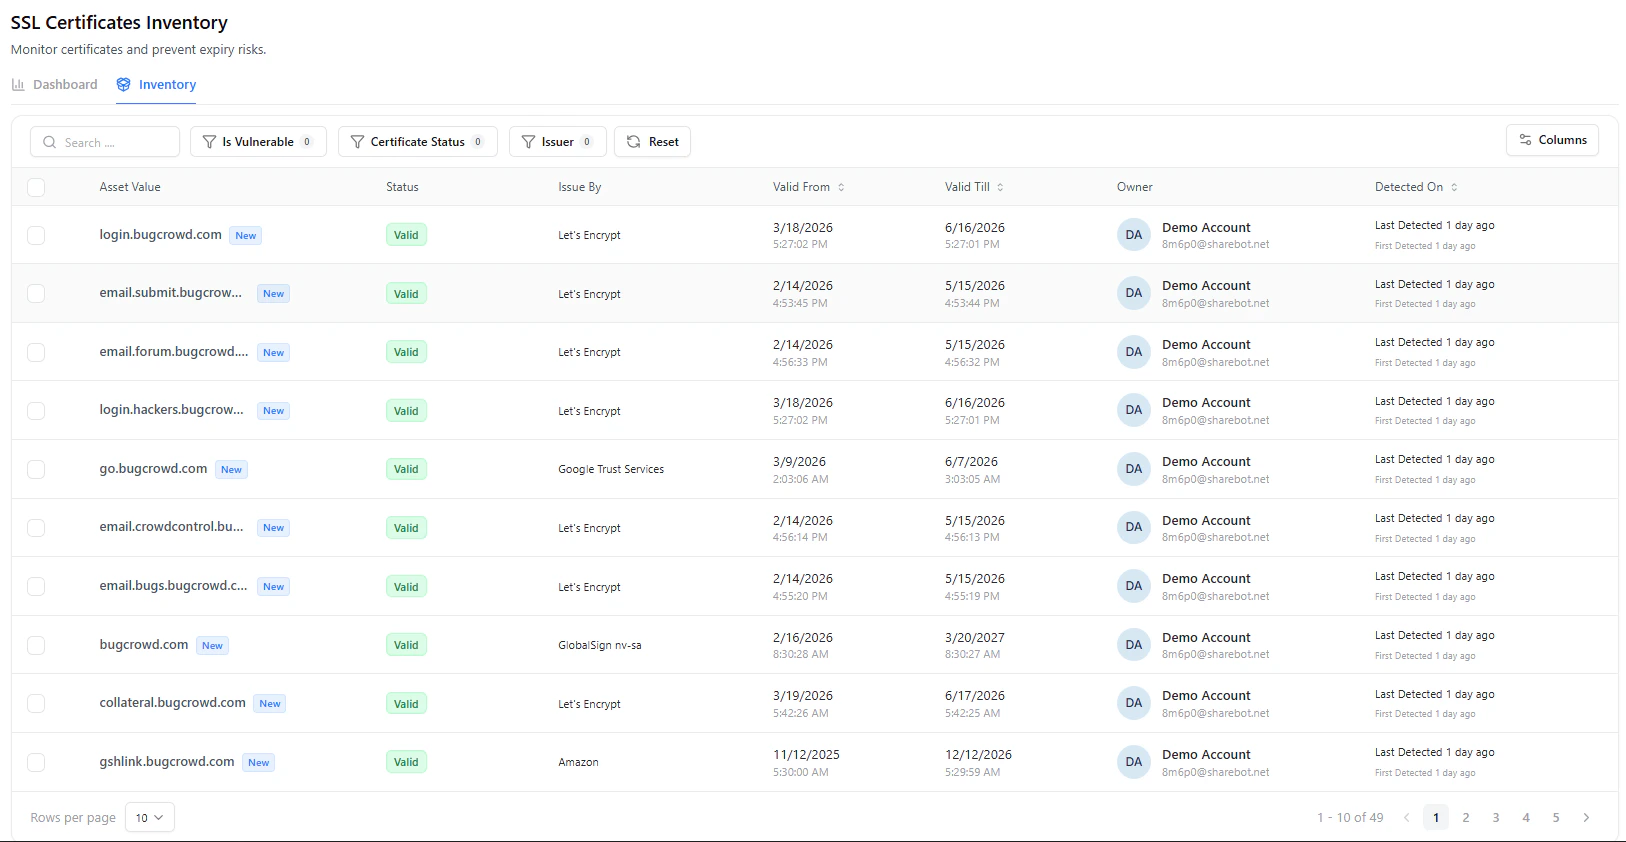The height and width of the screenshot is (842, 1626).
Task: Go to page 2
Action: point(1466,818)
